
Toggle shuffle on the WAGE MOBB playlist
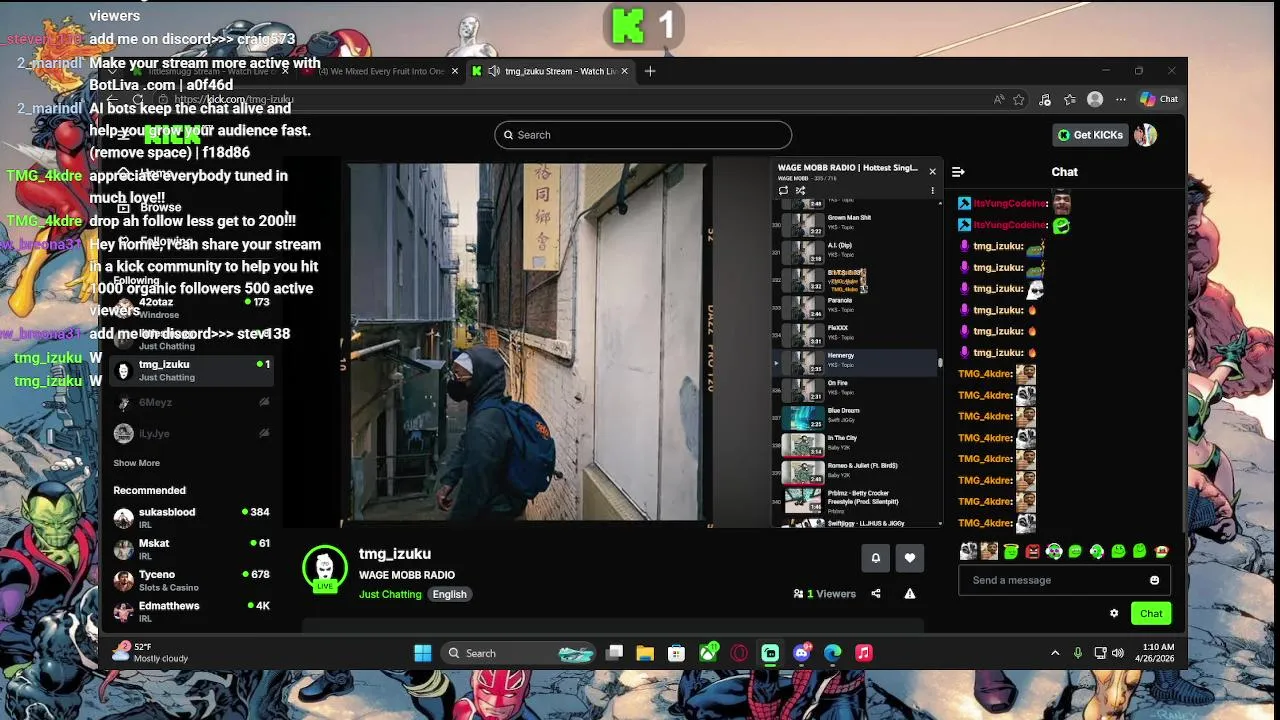[x=800, y=190]
